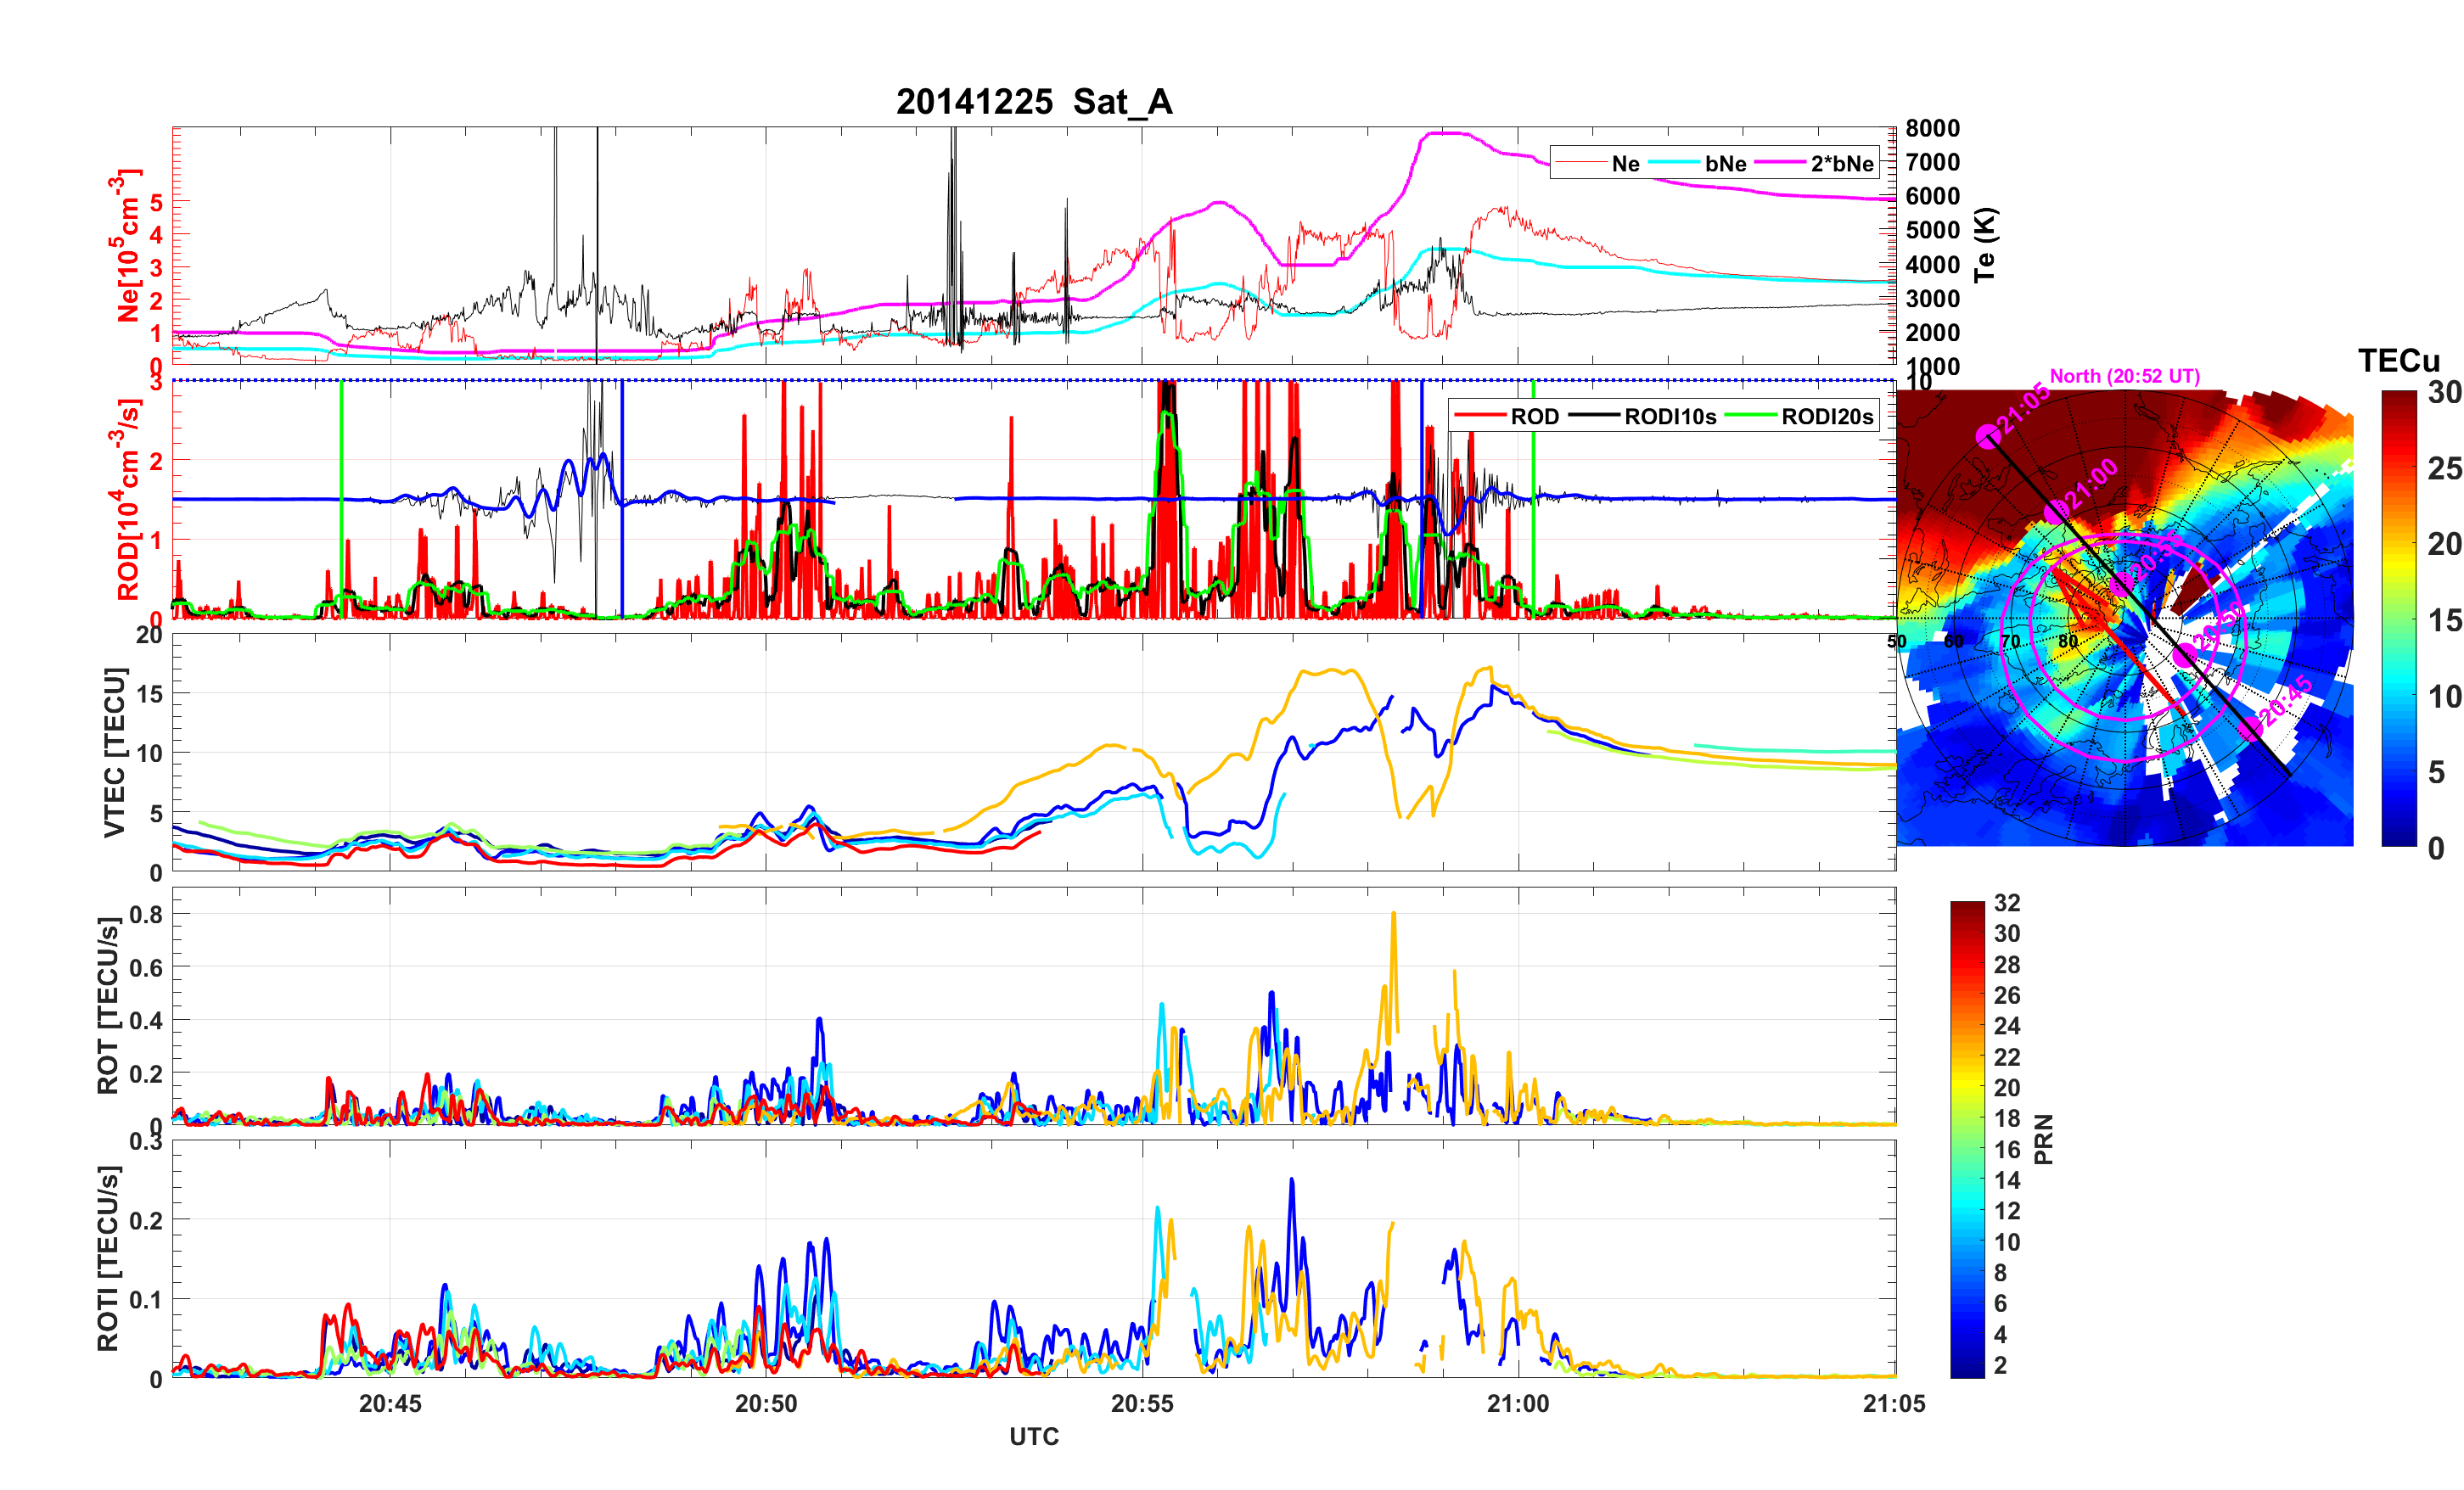Click the magenta 20:45 track marker on map
Screen dimensions: 2464x1490
click(x=2250, y=729)
